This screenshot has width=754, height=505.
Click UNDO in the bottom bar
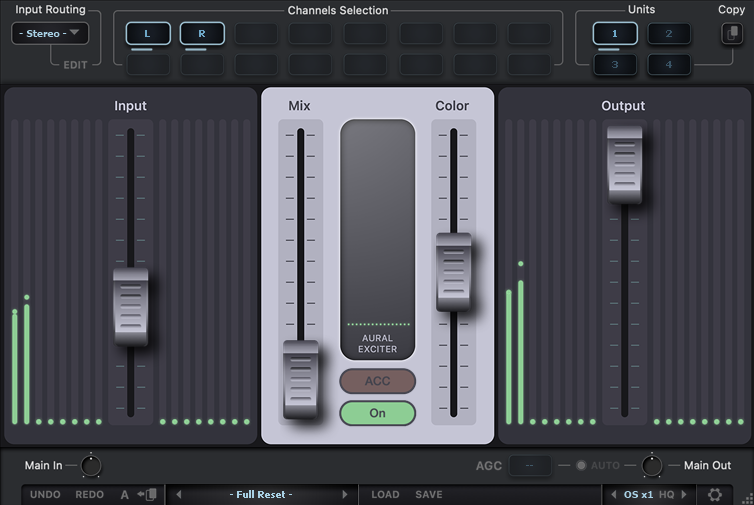point(45,494)
